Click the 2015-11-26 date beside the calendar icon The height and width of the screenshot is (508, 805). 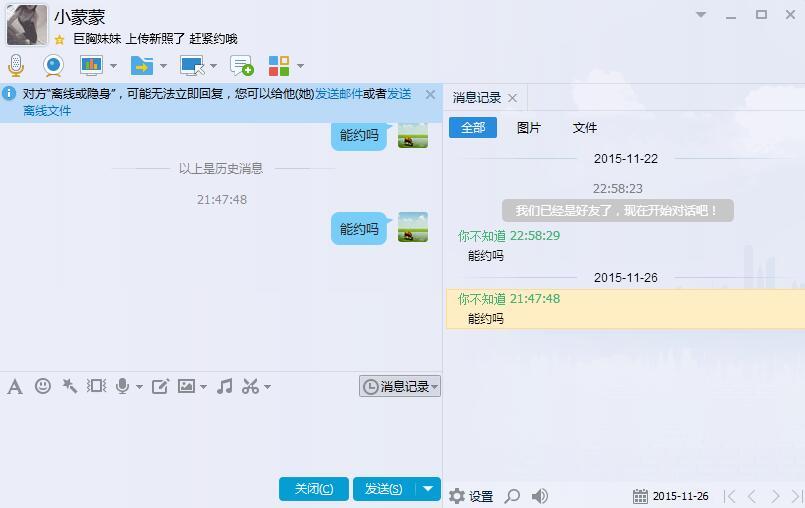click(x=680, y=496)
